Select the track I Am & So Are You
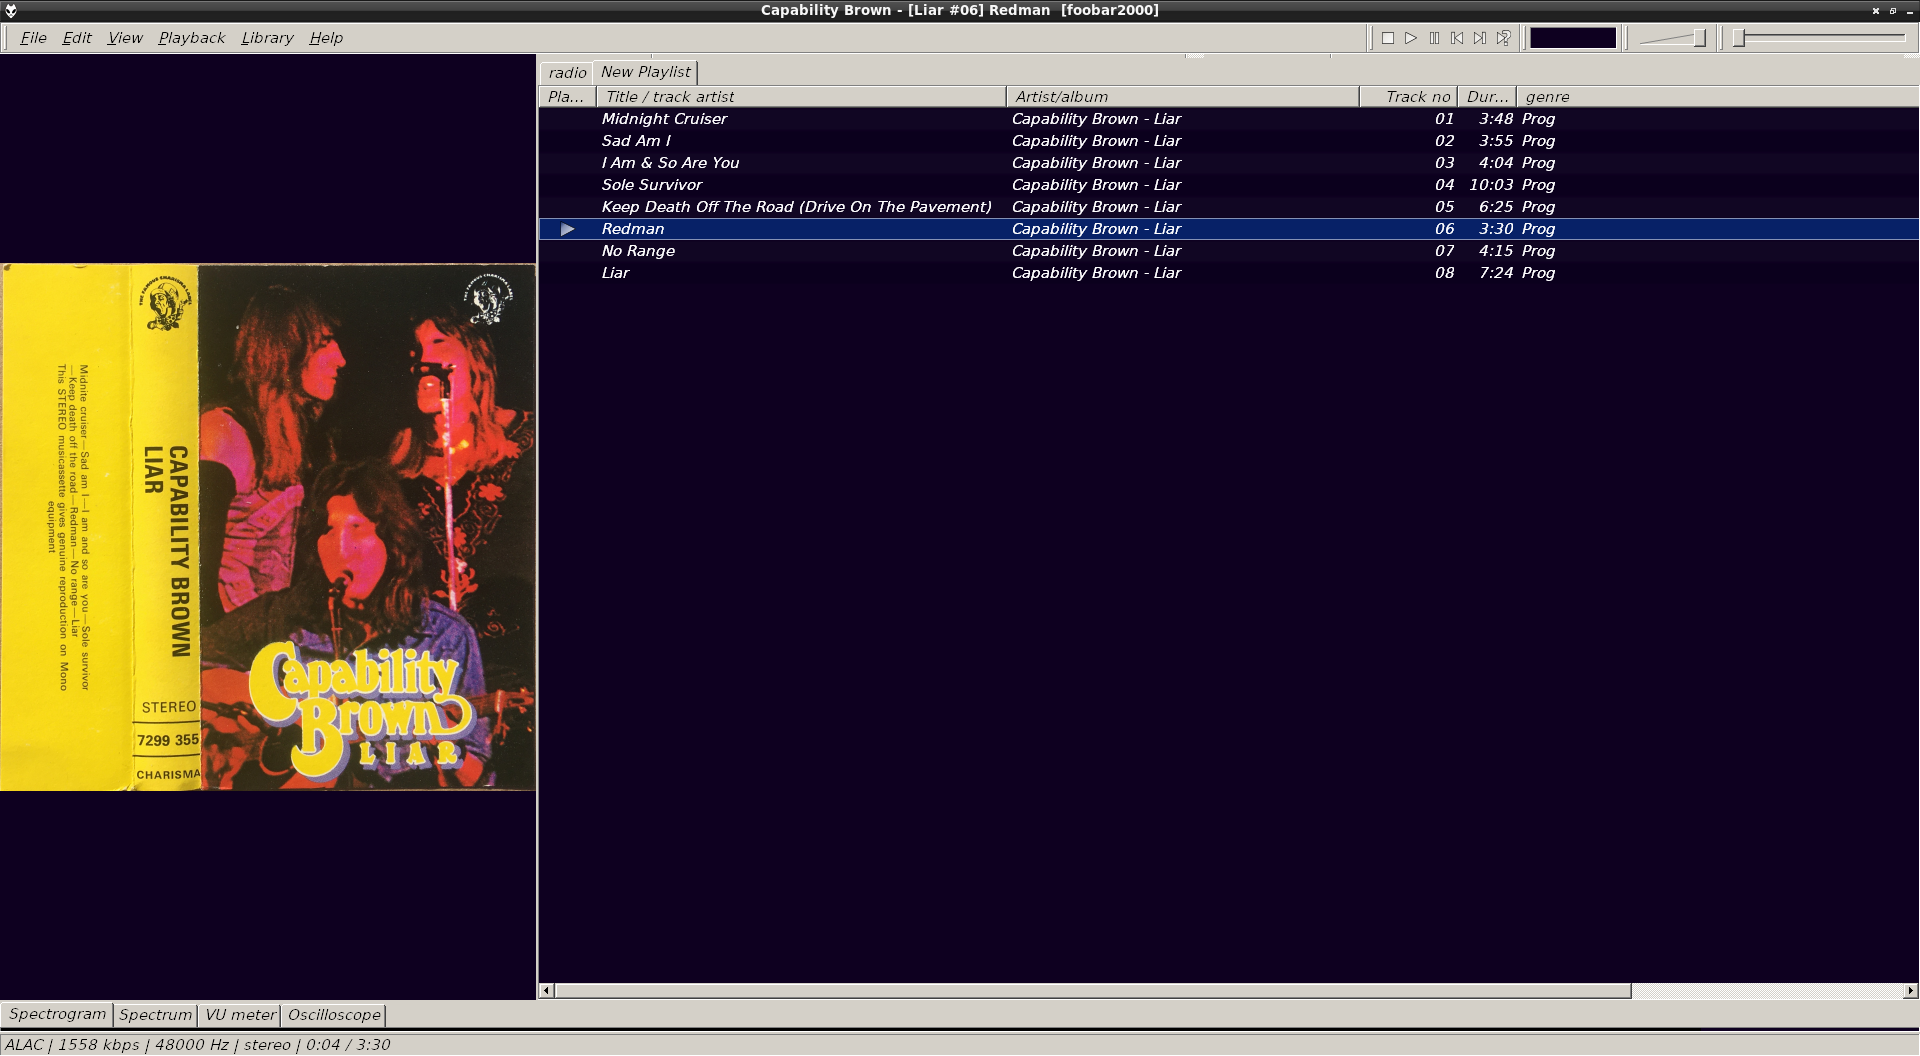The height and width of the screenshot is (1056, 1920). (1229, 163)
